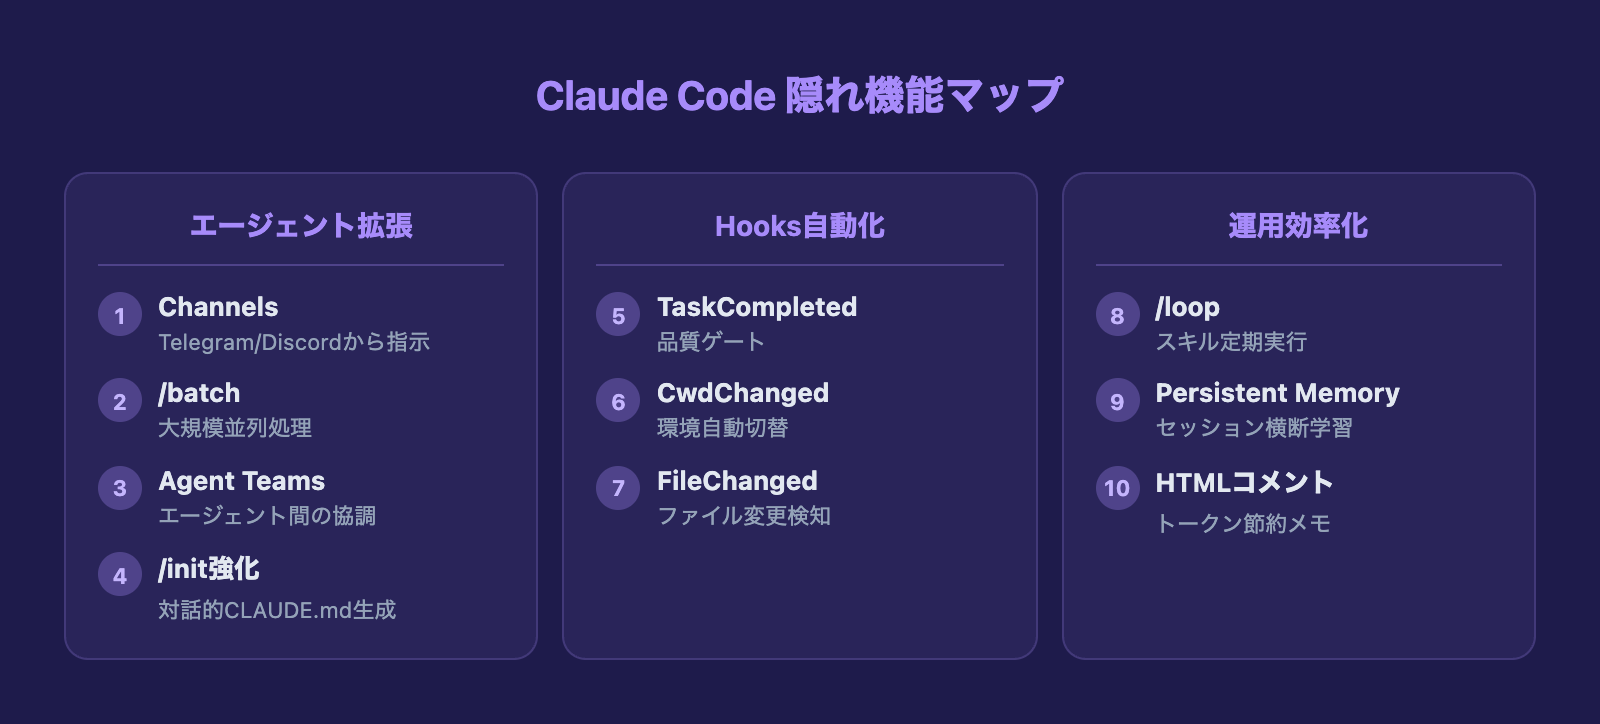
Task: Click the TaskCompleted item title
Action: (757, 307)
